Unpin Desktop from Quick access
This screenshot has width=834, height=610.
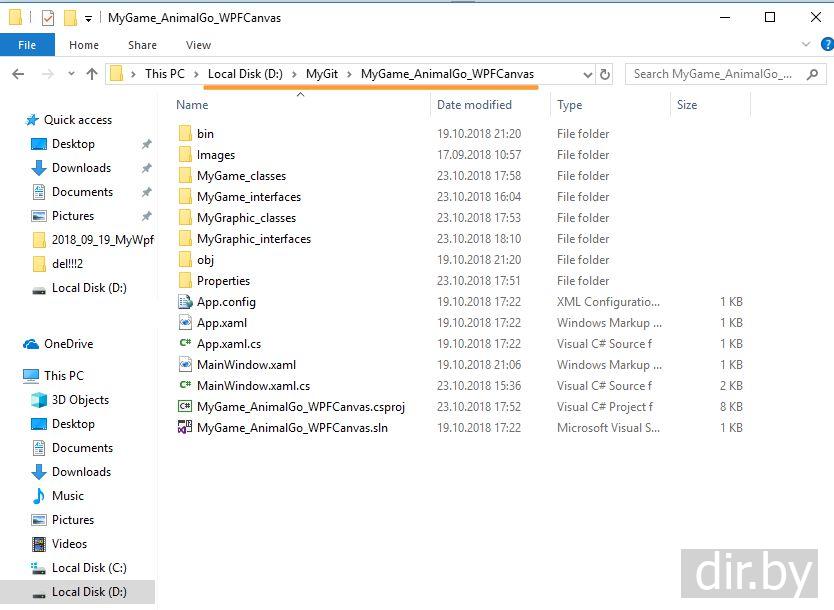[x=147, y=144]
